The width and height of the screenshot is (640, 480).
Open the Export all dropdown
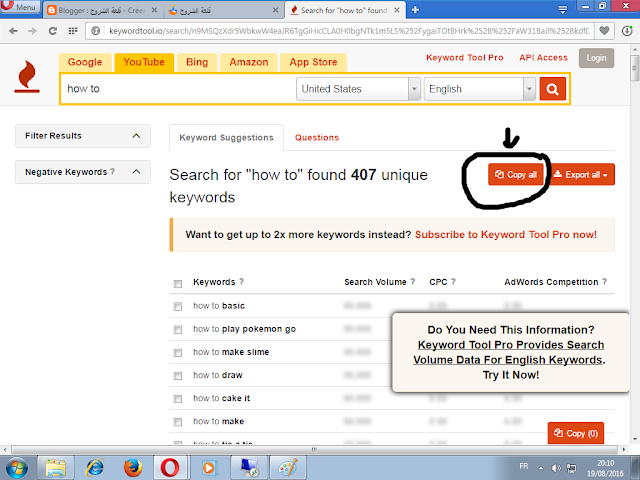[x=580, y=174]
